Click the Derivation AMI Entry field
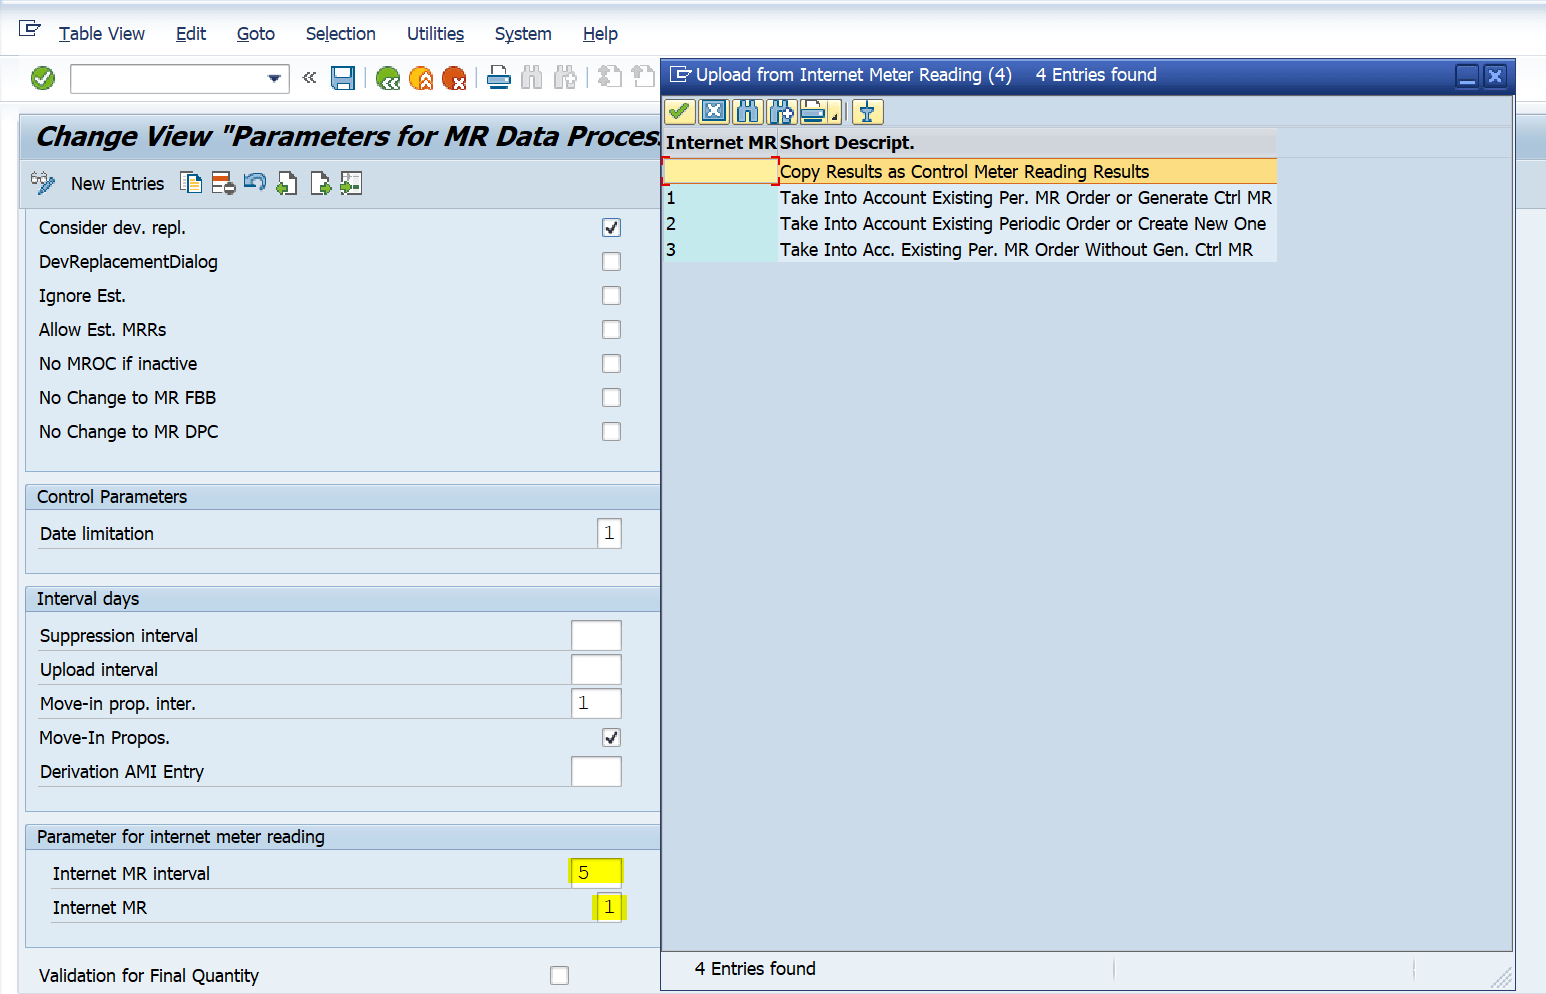The height and width of the screenshot is (994, 1546). 596,772
